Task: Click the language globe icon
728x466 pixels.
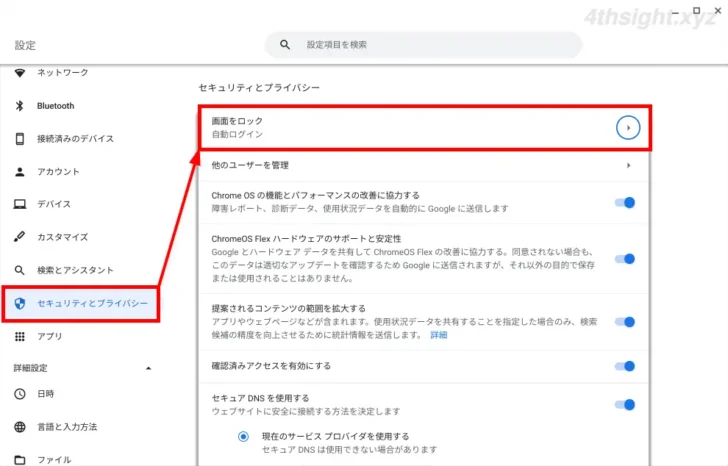Action: 20,427
